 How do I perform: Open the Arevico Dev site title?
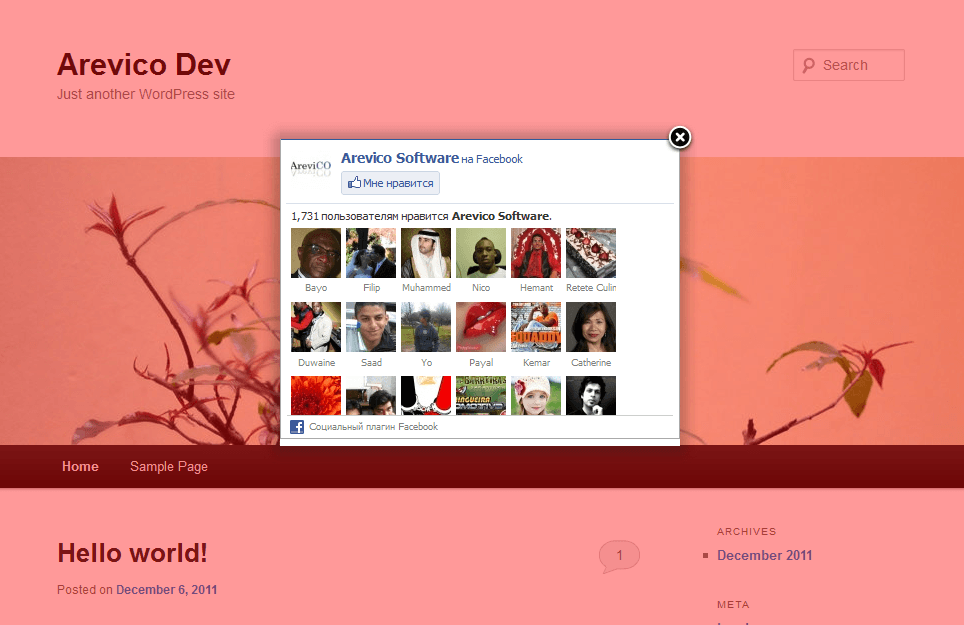[x=144, y=65]
